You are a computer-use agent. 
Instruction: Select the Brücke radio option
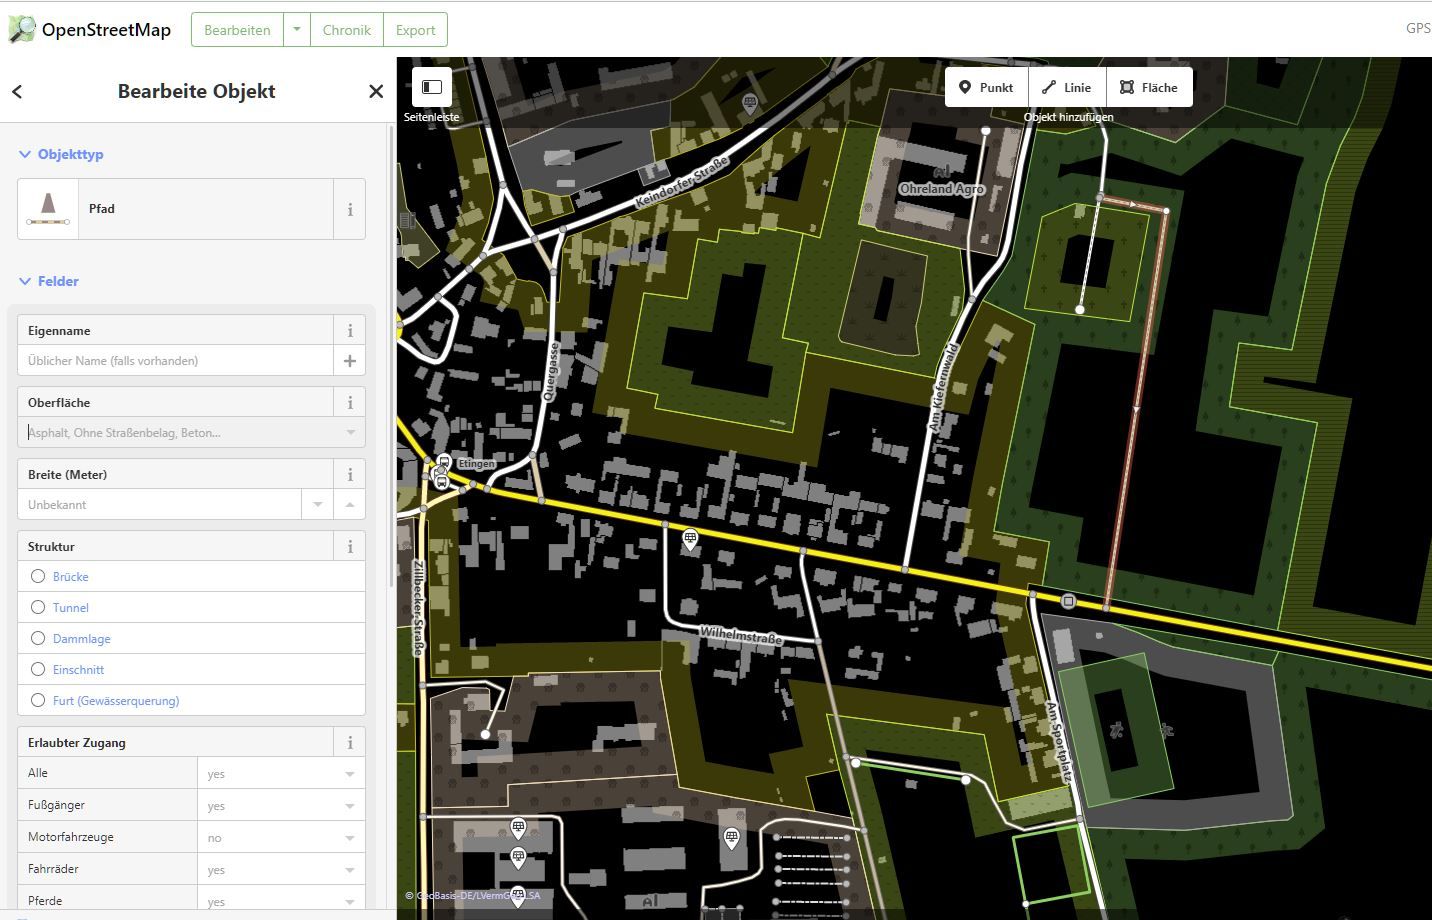[38, 576]
